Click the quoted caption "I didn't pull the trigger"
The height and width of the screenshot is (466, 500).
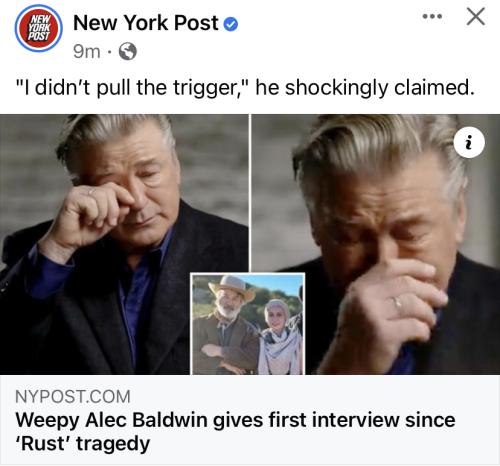point(132,88)
